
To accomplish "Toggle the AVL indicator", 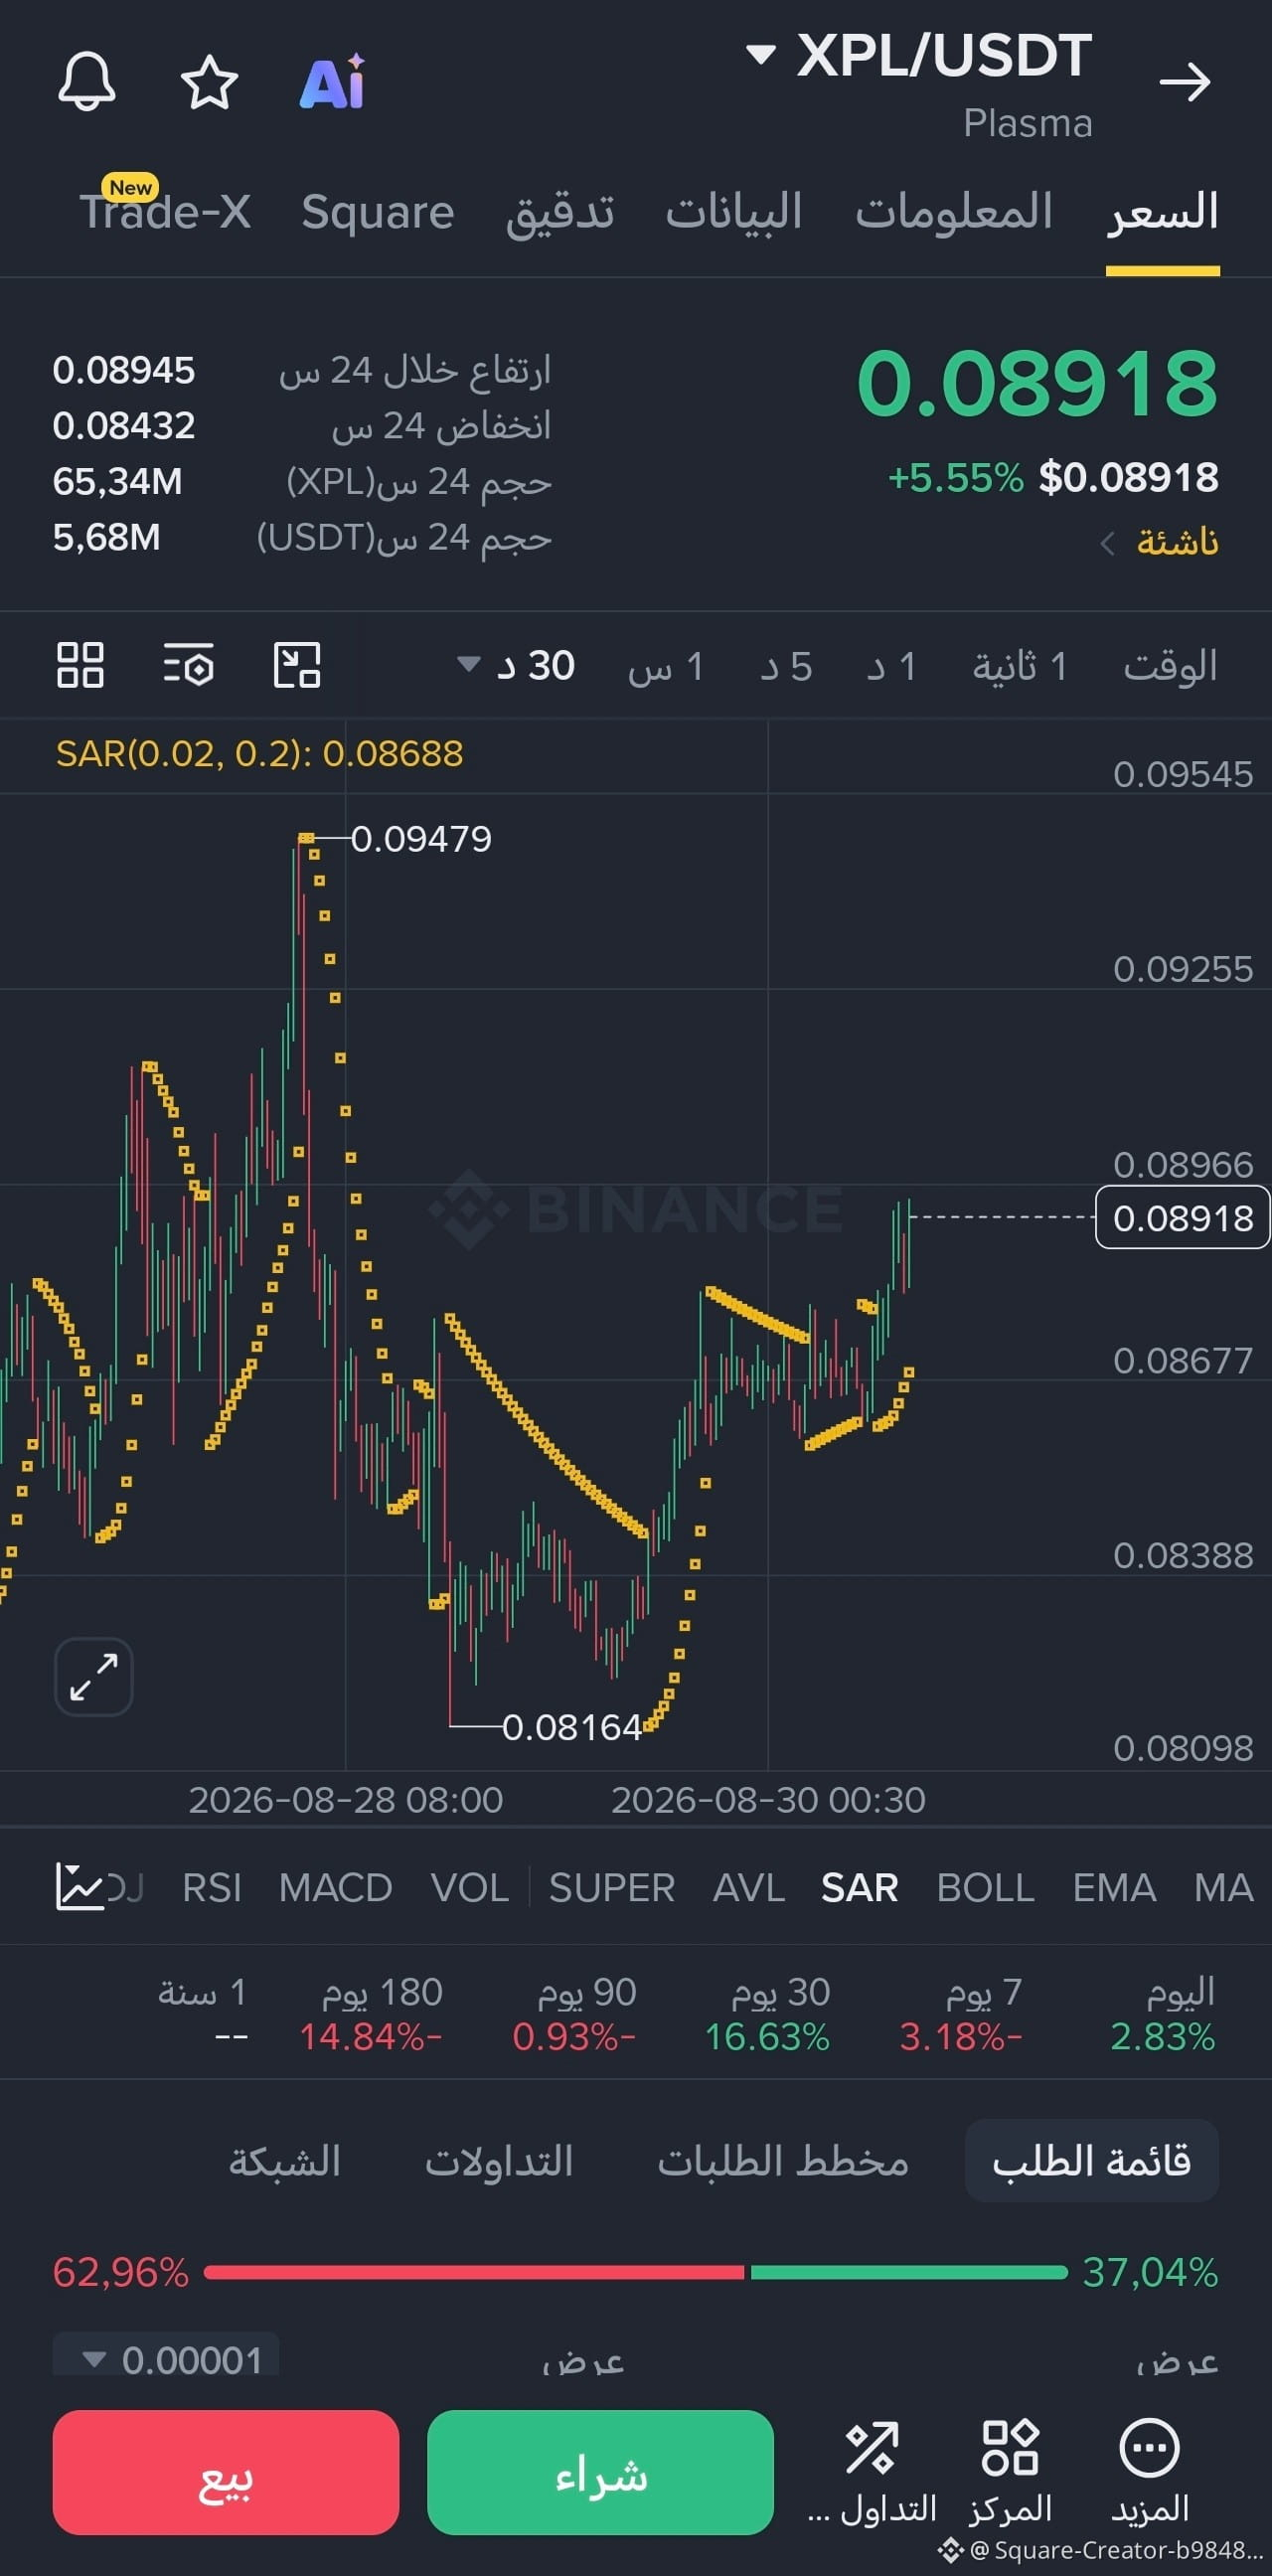I will (749, 1888).
